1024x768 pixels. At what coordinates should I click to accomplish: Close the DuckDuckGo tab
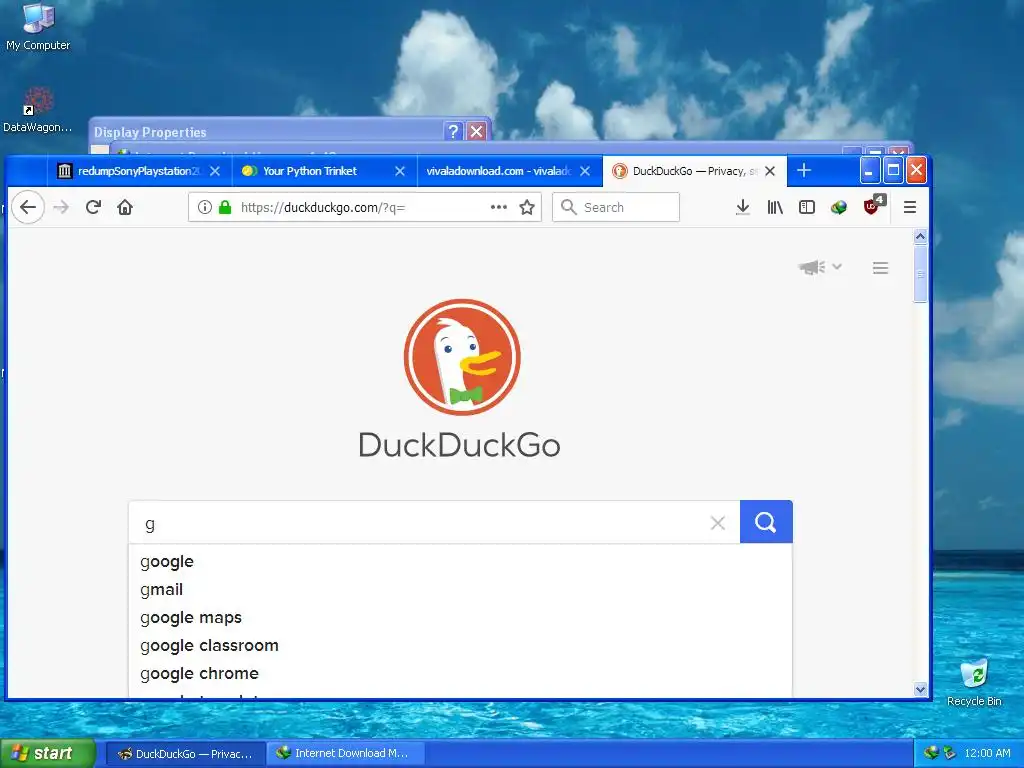tap(770, 171)
